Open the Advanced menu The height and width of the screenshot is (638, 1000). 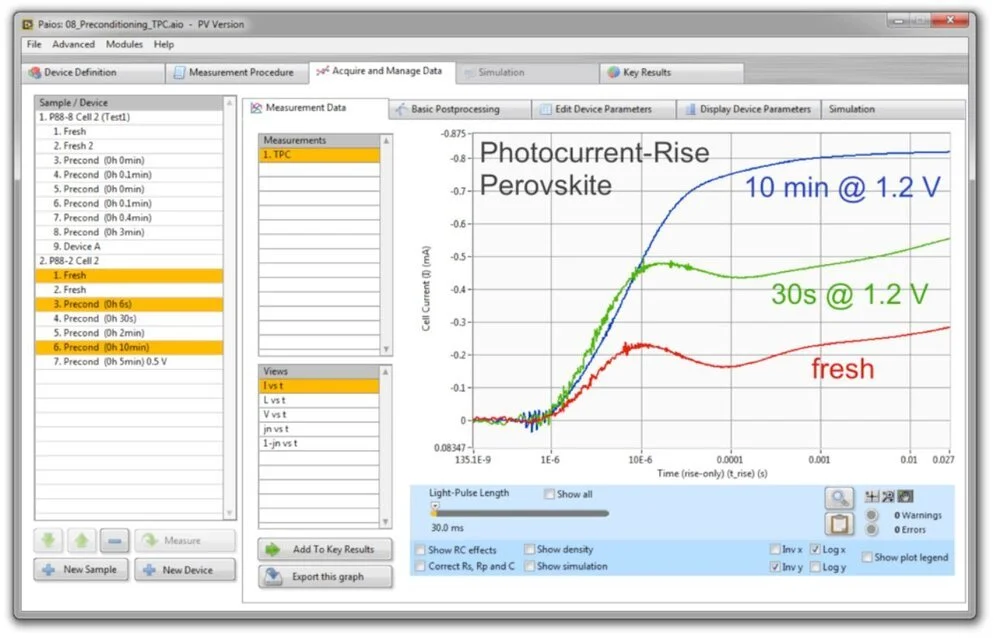pos(73,44)
